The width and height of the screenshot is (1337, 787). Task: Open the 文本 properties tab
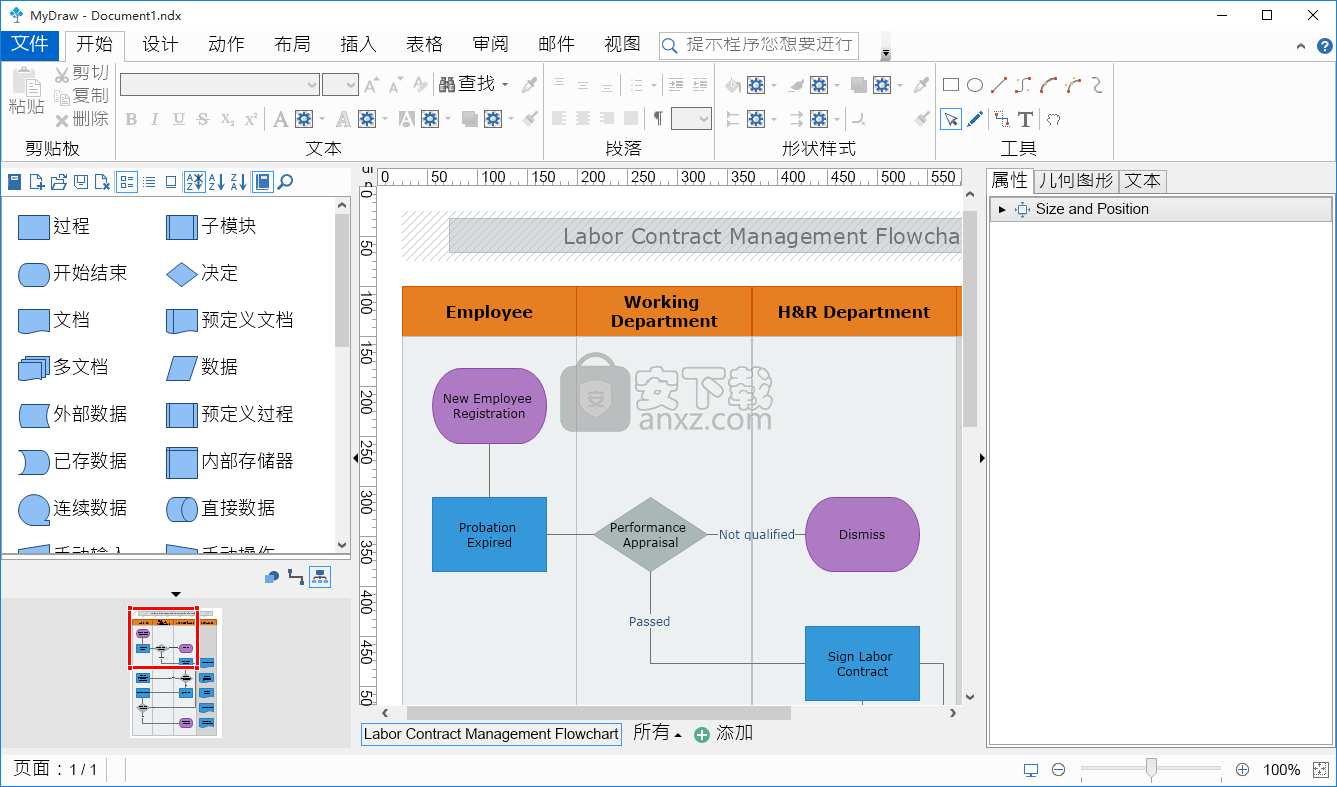(x=1142, y=181)
